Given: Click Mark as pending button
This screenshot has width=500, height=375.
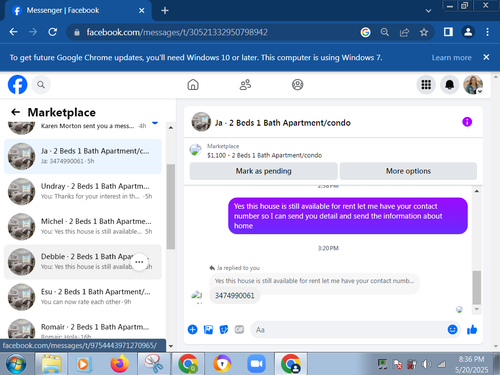Looking at the screenshot, I should [263, 171].
